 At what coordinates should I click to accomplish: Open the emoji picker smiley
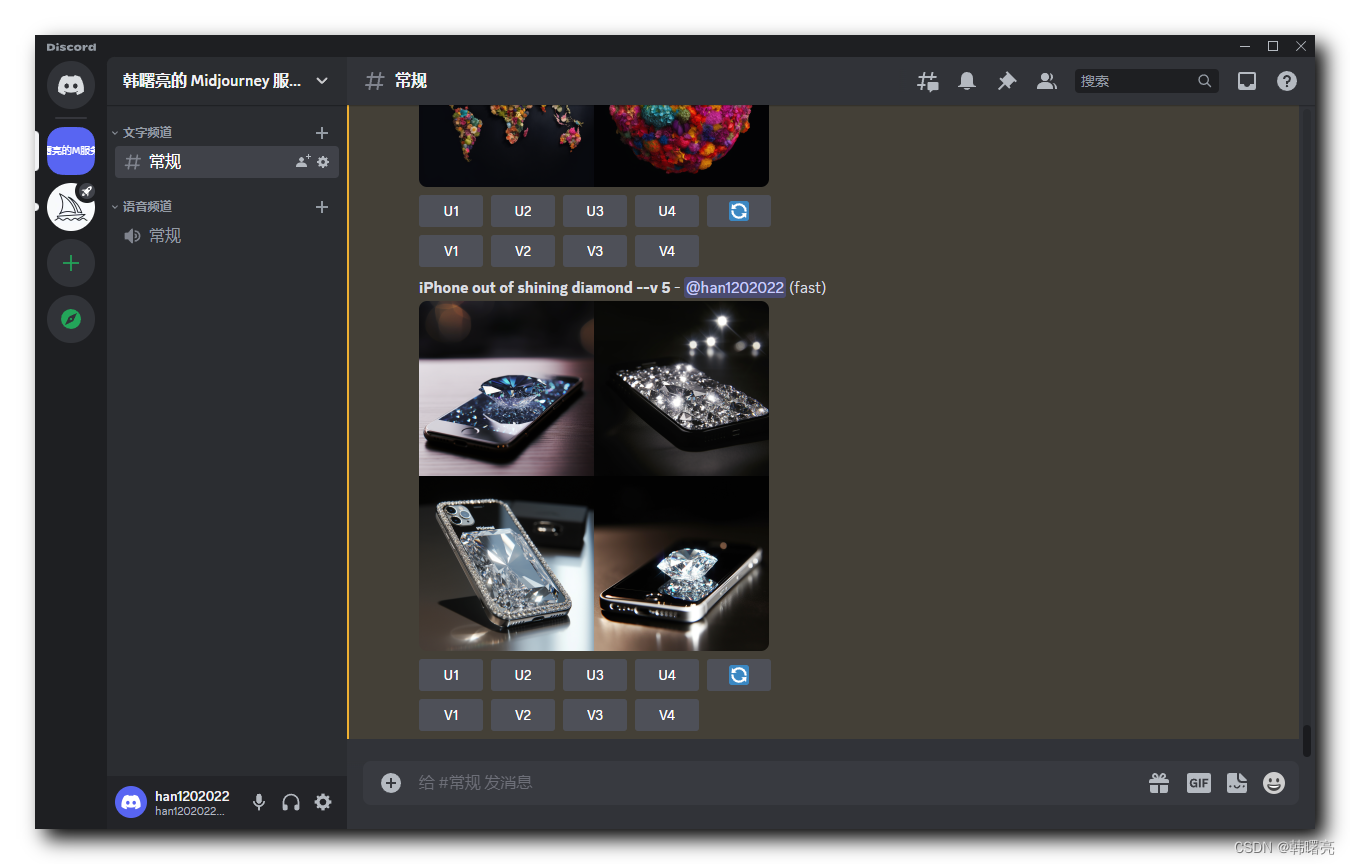1274,783
